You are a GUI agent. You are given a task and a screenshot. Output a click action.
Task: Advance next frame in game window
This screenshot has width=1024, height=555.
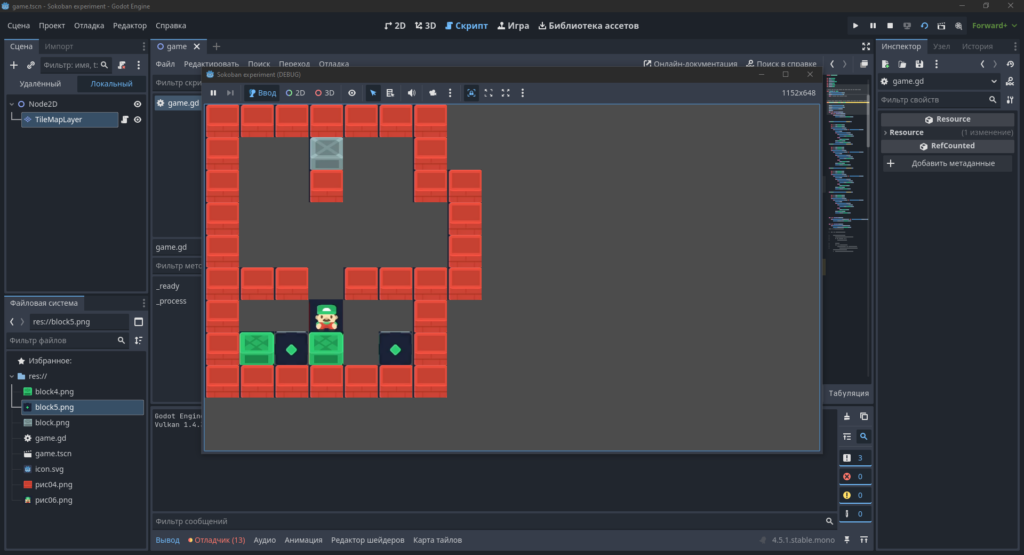click(230, 93)
